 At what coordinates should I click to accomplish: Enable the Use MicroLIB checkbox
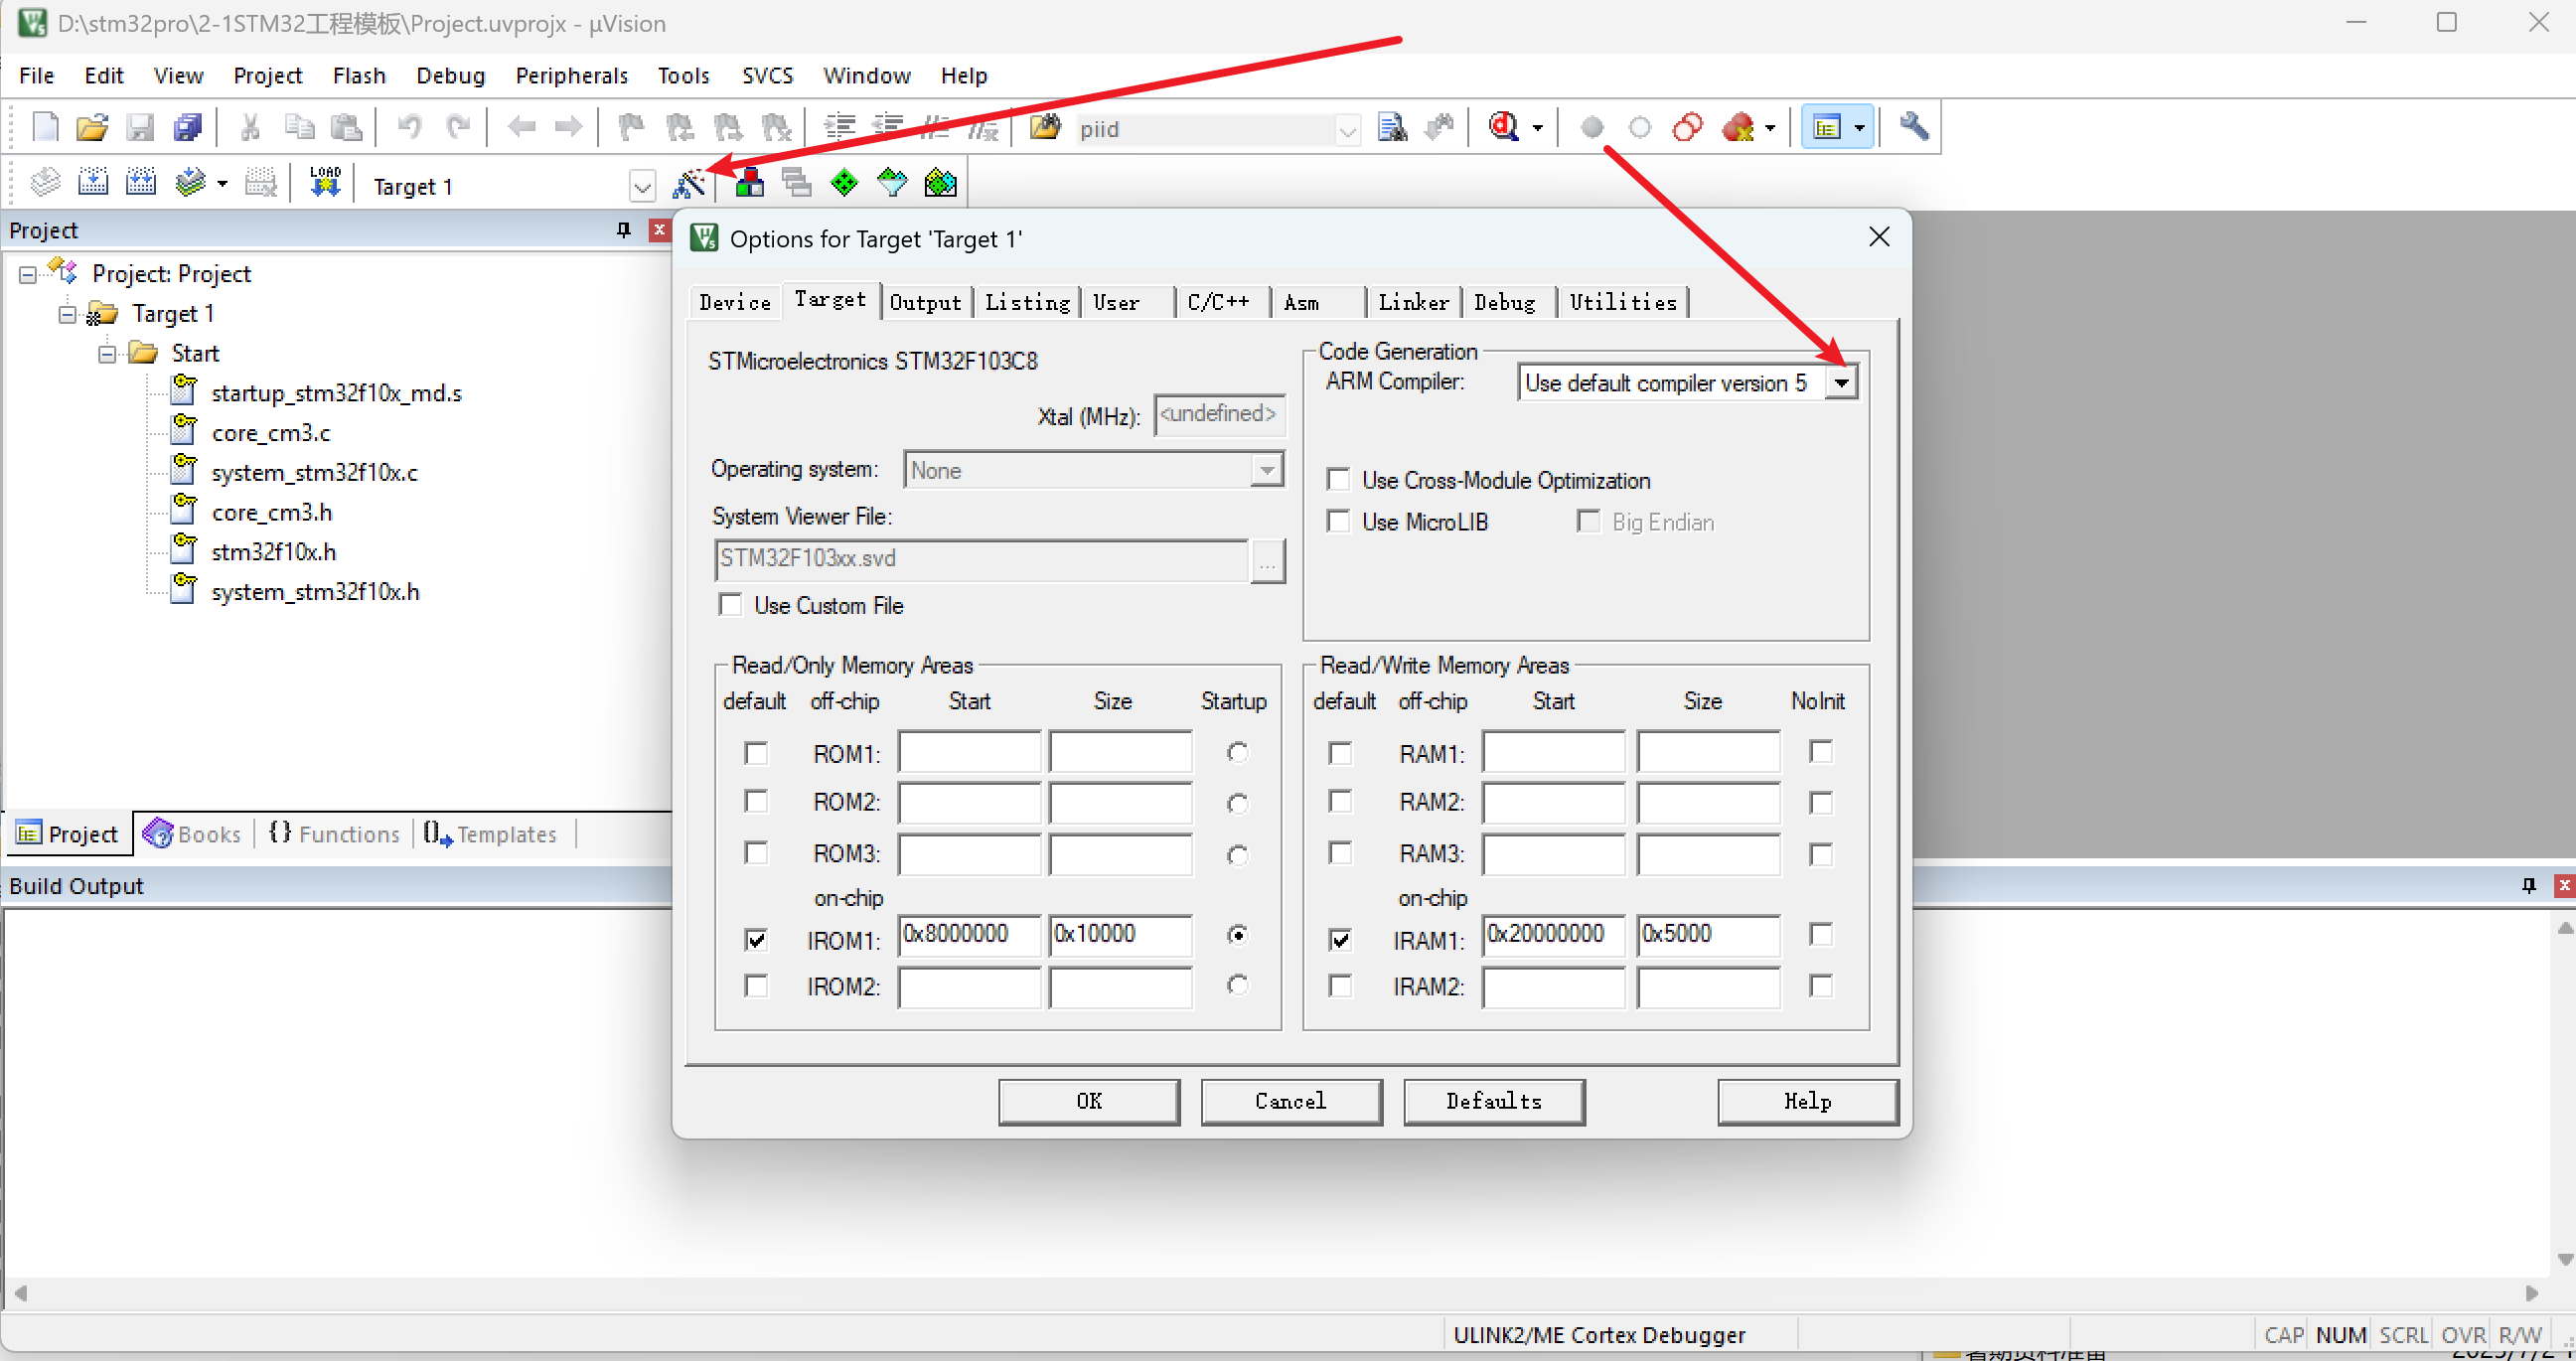[x=1338, y=522]
